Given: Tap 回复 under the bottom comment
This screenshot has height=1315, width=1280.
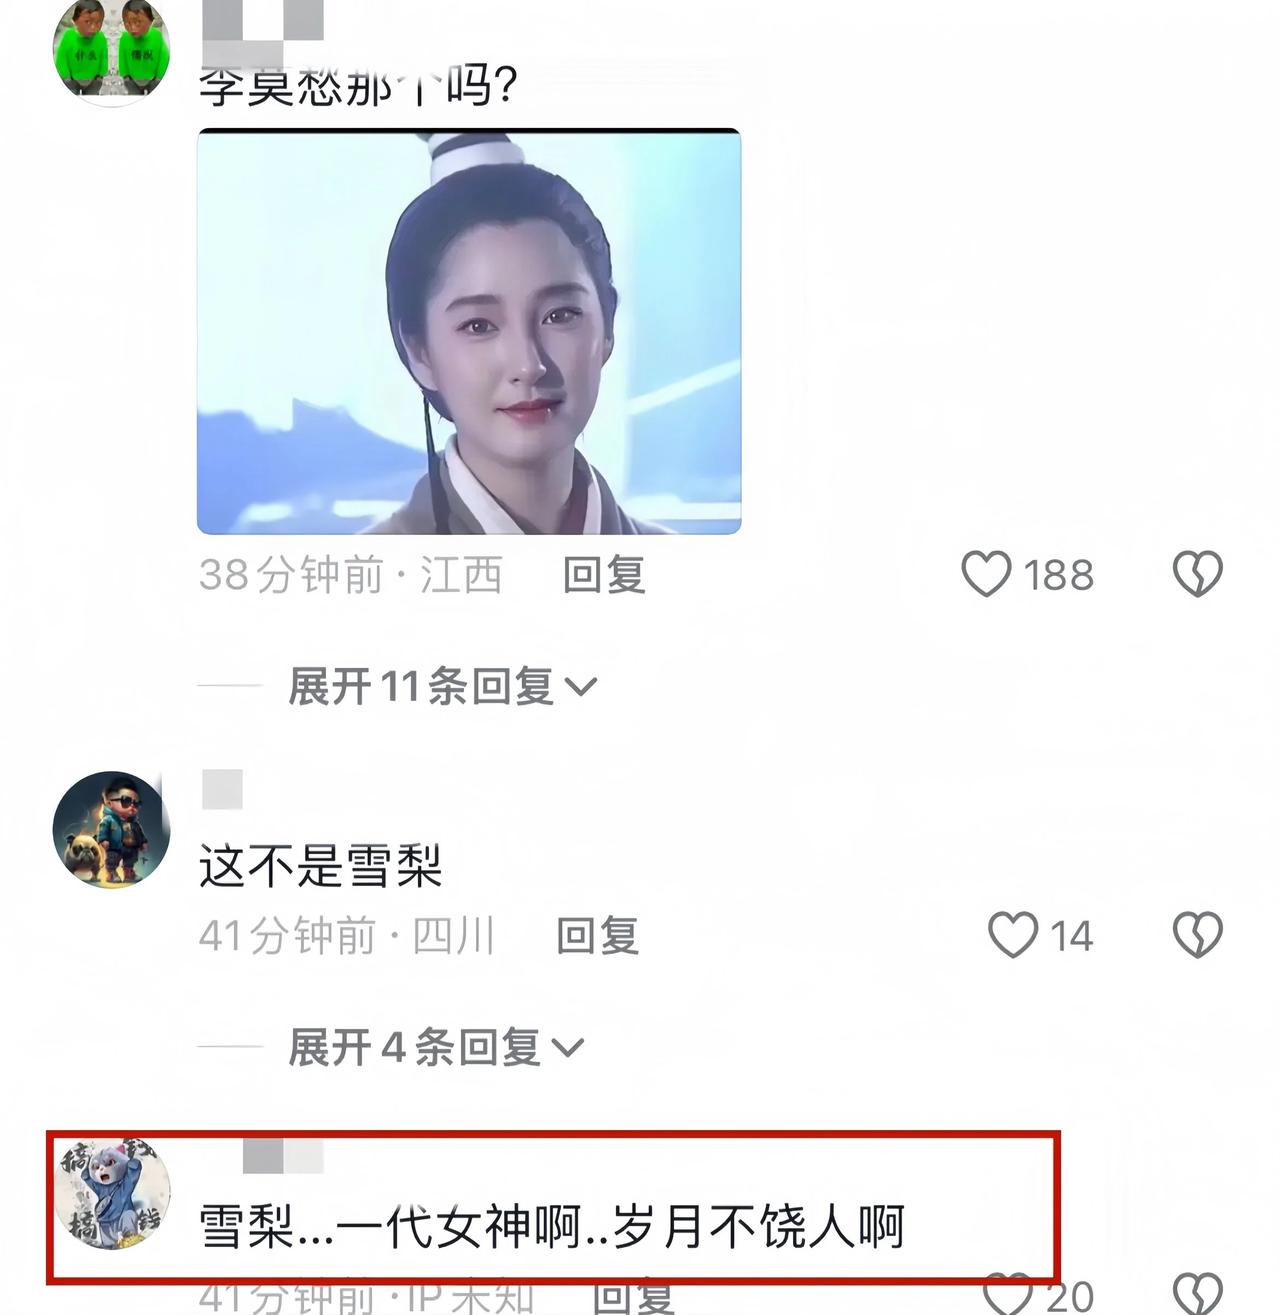Looking at the screenshot, I should tap(633, 1297).
